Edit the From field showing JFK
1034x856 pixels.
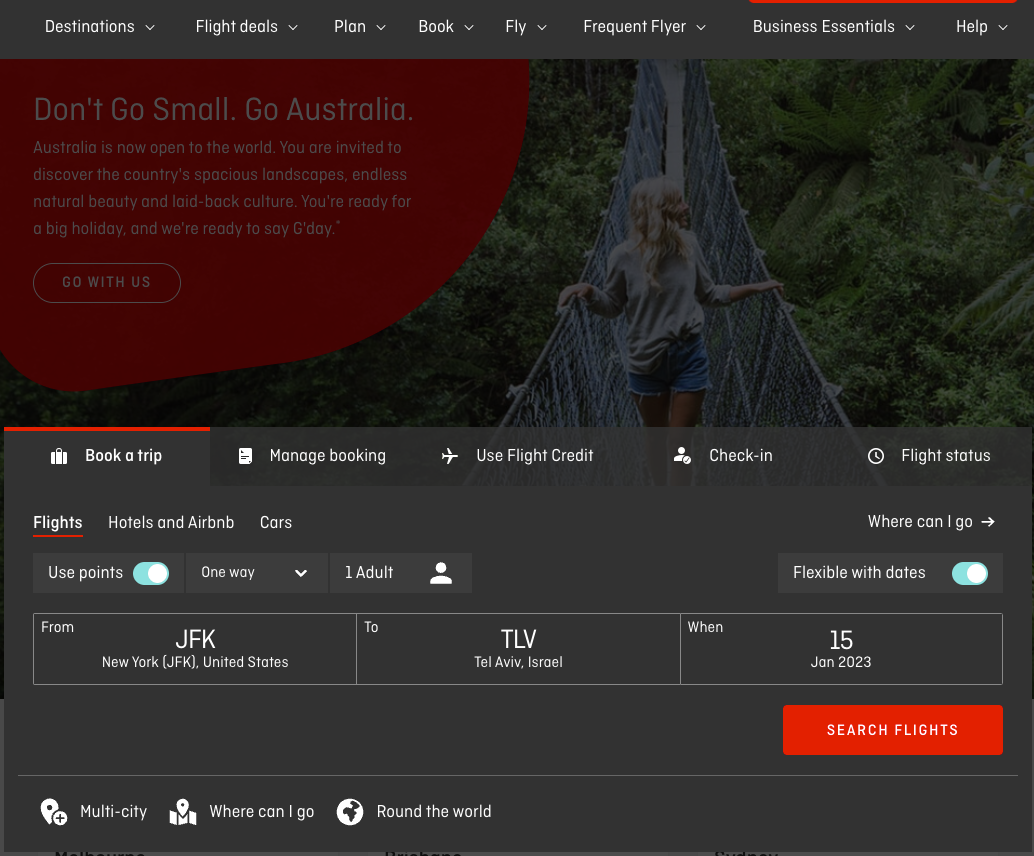[195, 649]
